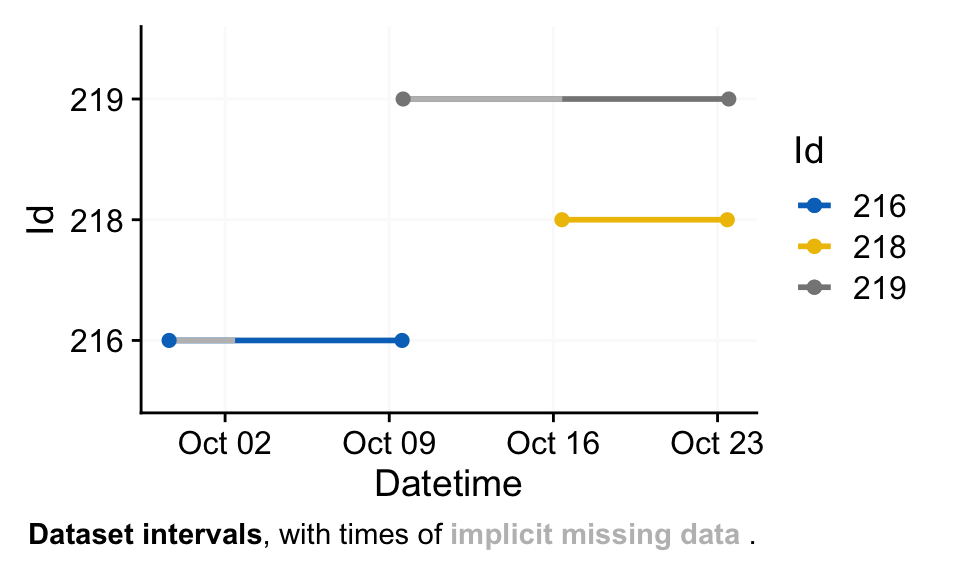Click the light gray missing-data segment on row 216

click(203, 340)
